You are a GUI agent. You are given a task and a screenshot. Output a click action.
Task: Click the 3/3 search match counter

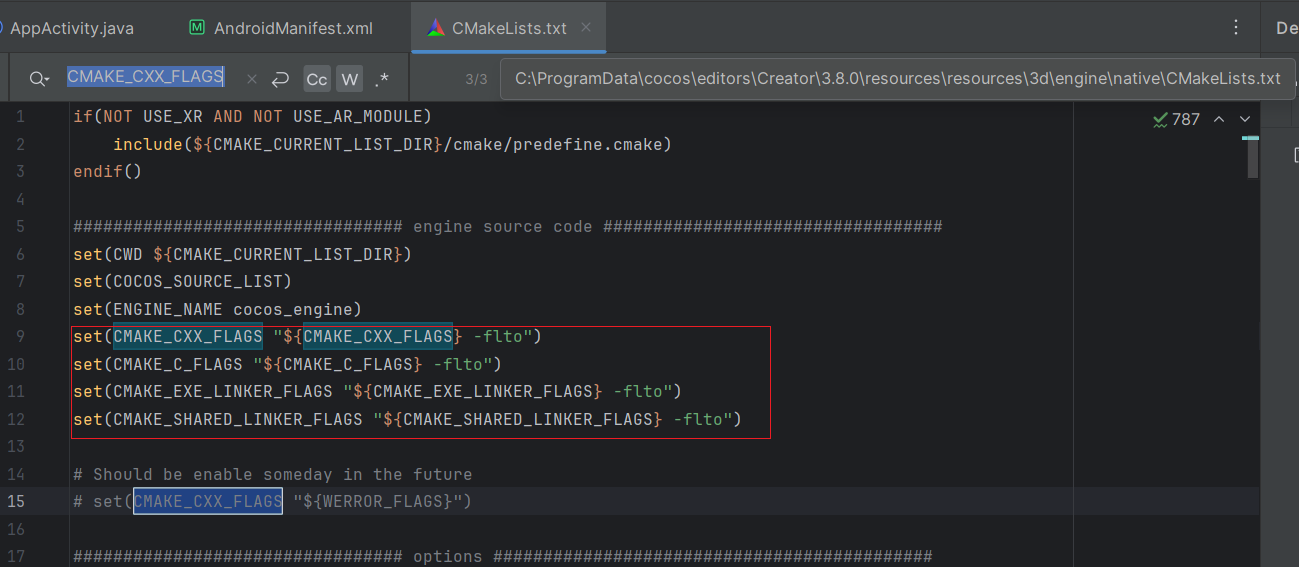pyautogui.click(x=476, y=79)
